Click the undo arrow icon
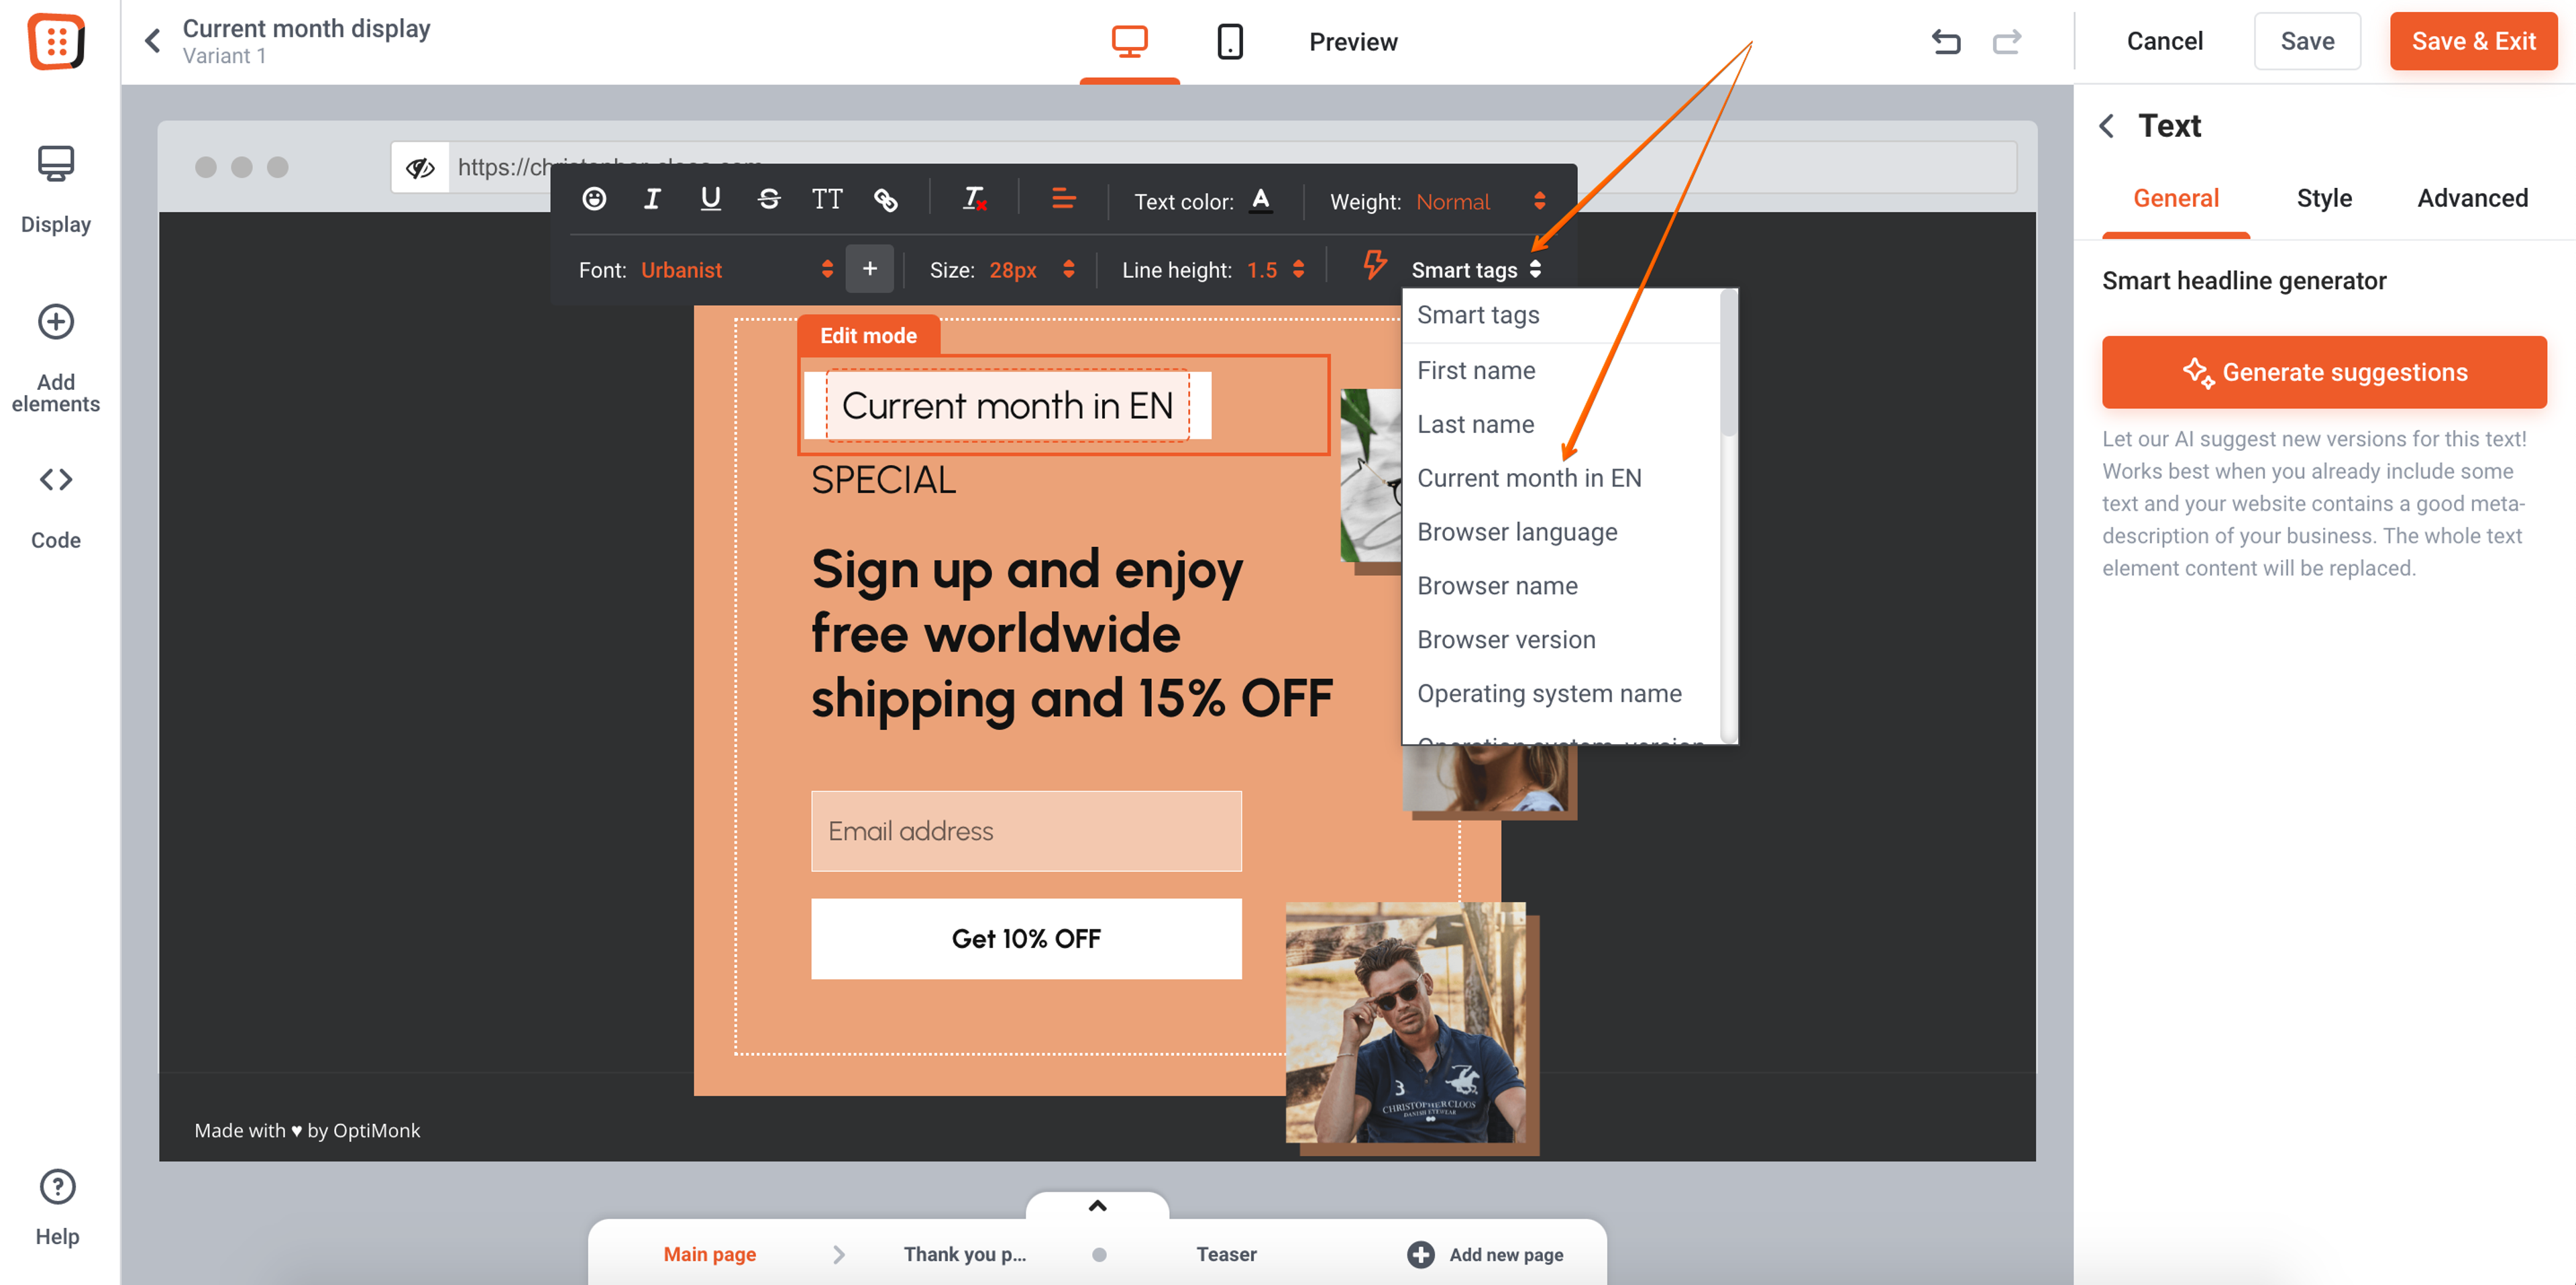2576x1285 pixels. click(x=1946, y=41)
